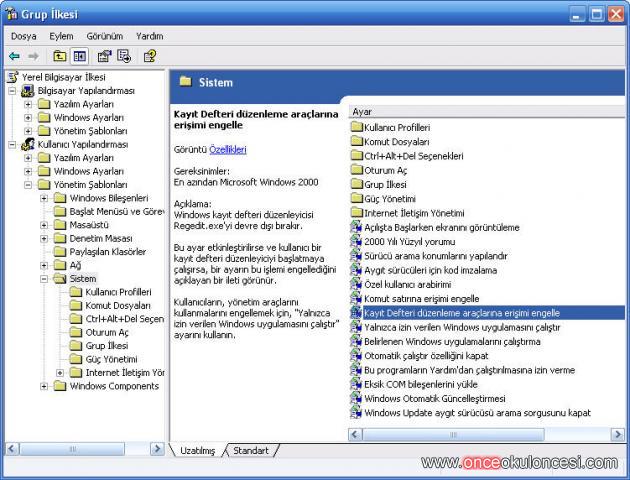Select 'Komut satırına erişimi engelle' setting
Image resolution: width=630 pixels, height=480 pixels.
(x=421, y=298)
